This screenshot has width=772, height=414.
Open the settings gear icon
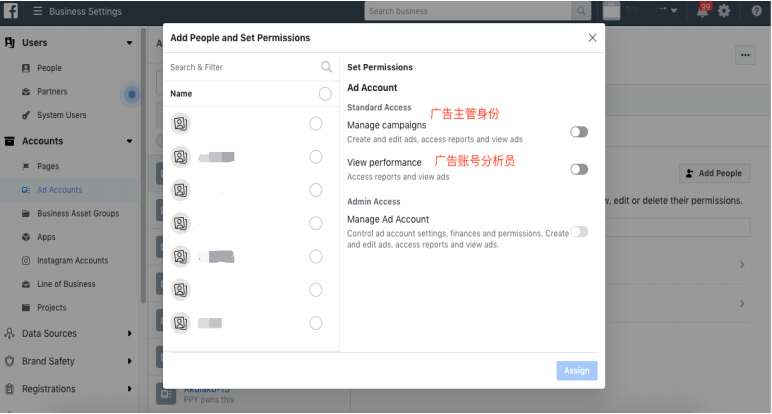click(x=724, y=11)
